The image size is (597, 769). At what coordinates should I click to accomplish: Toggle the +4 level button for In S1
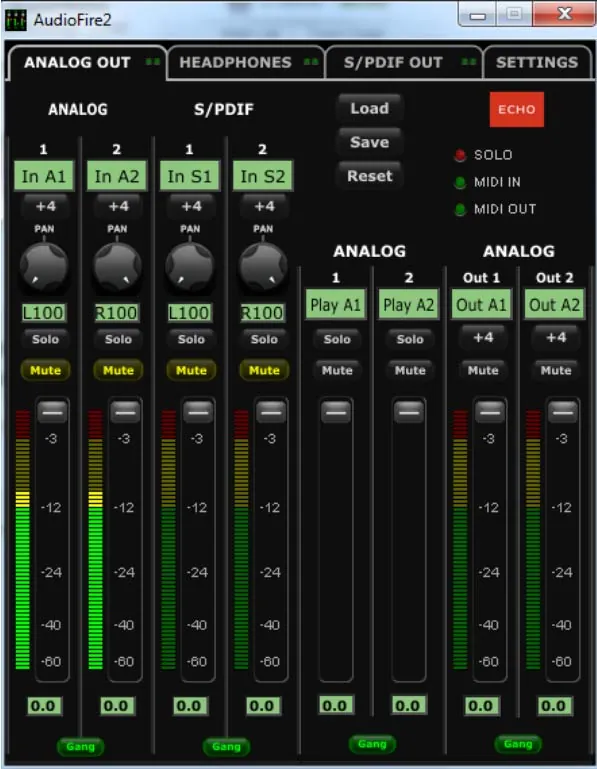click(x=191, y=206)
